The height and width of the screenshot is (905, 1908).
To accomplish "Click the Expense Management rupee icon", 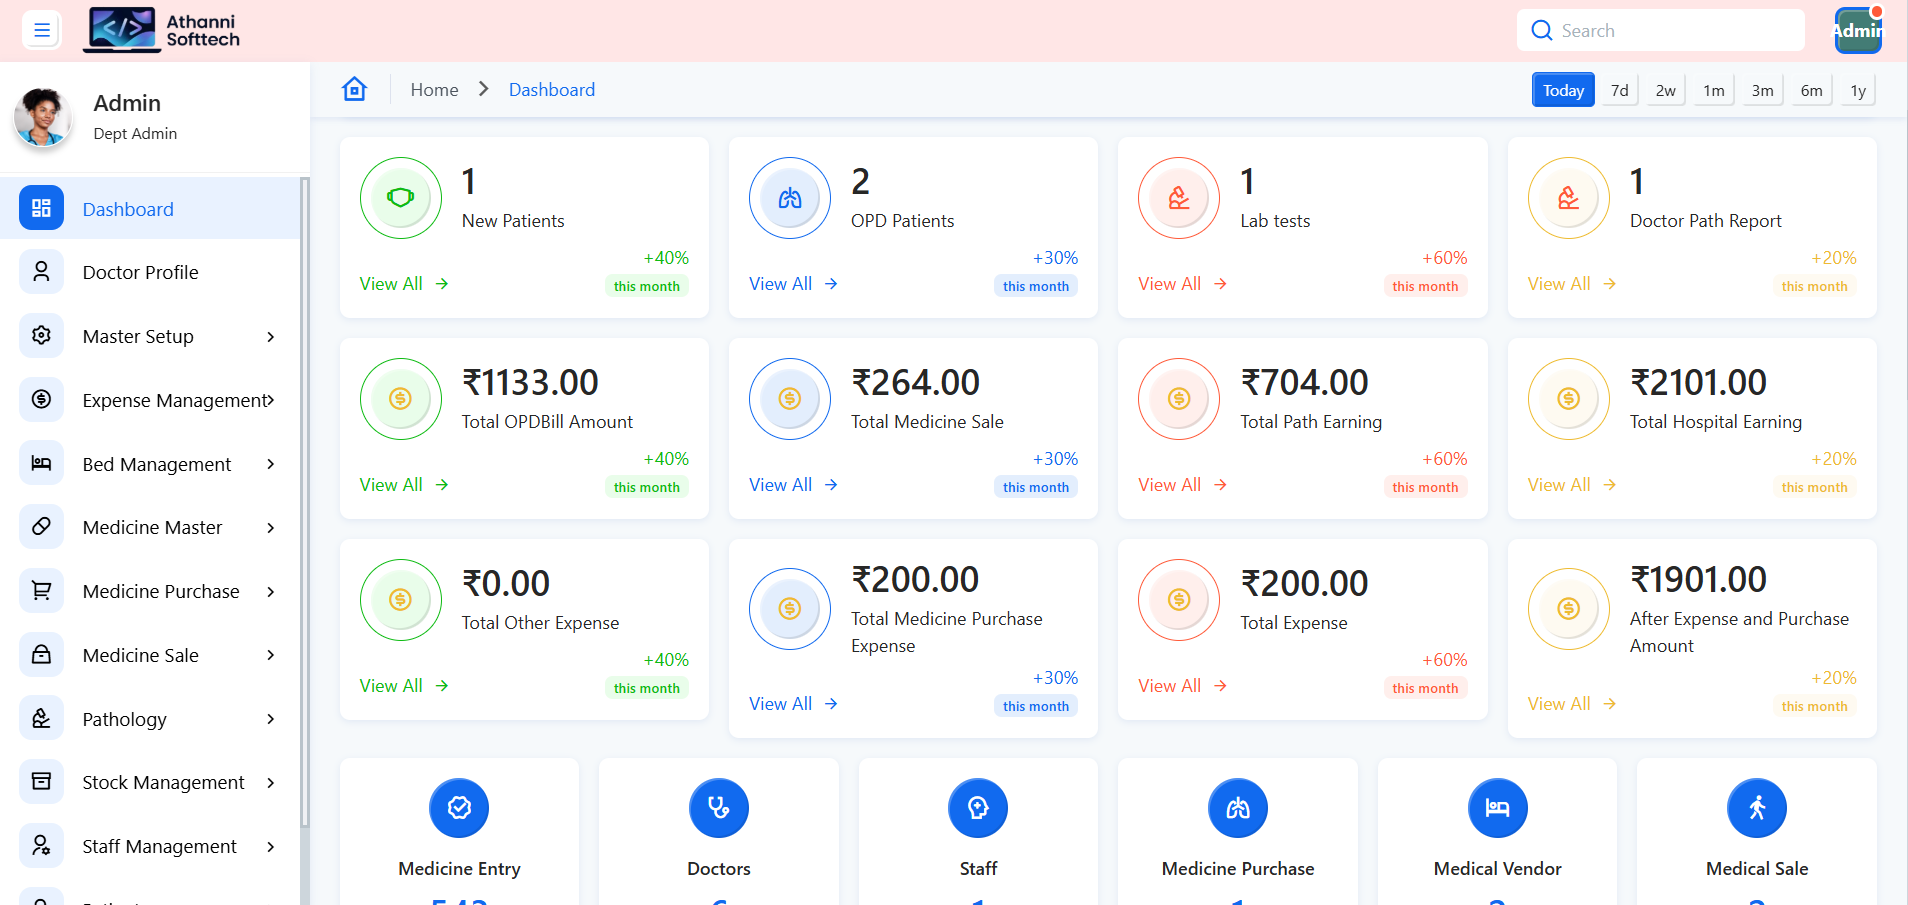I will coord(41,399).
